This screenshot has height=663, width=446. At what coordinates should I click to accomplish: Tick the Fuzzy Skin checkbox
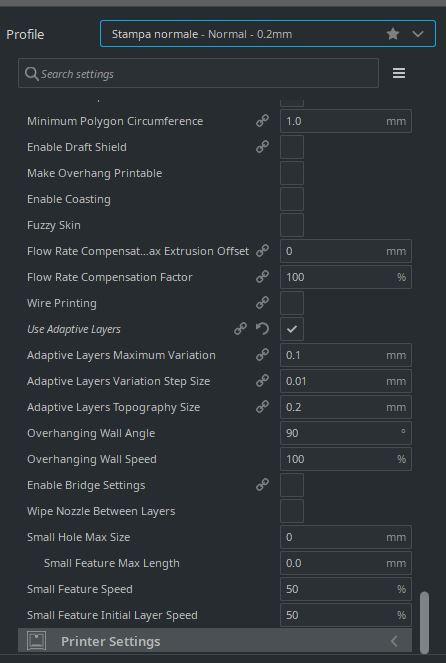pos(292,225)
